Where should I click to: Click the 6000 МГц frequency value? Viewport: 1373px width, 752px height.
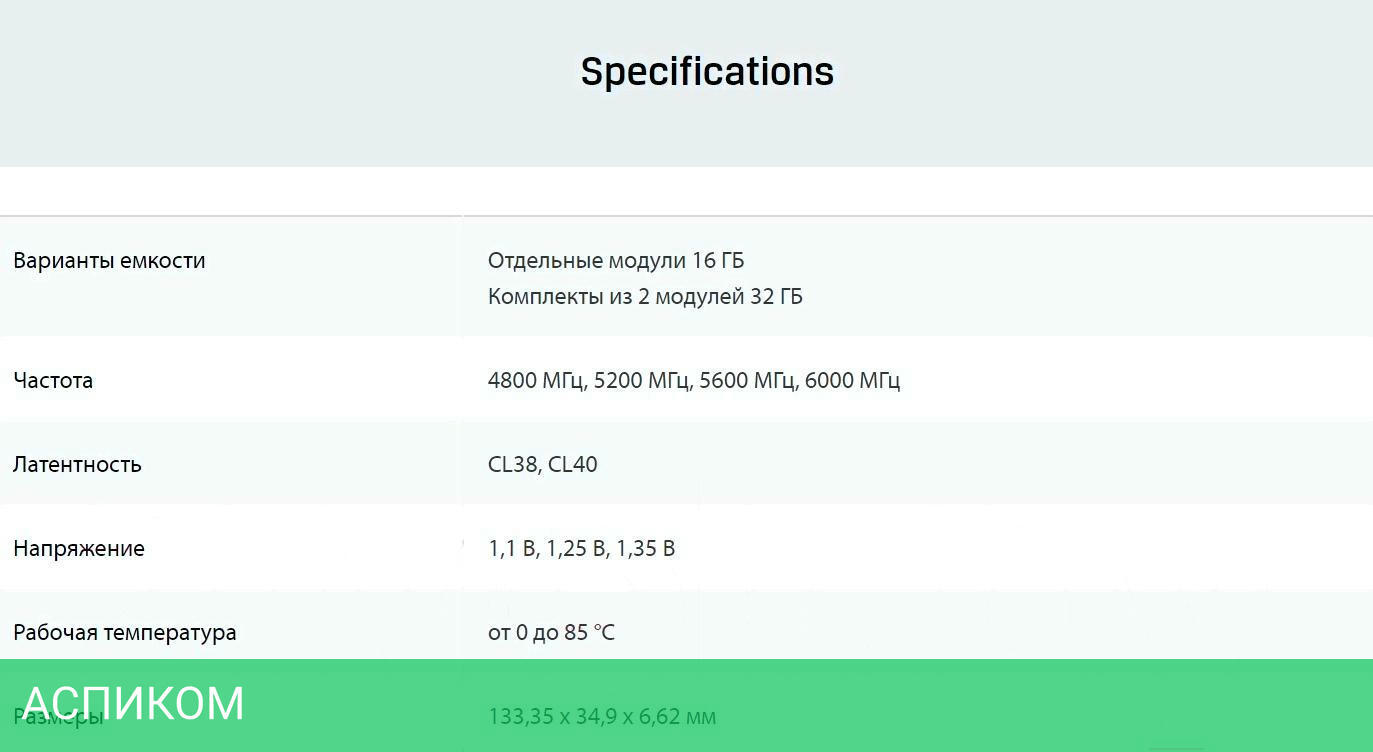[x=852, y=381]
